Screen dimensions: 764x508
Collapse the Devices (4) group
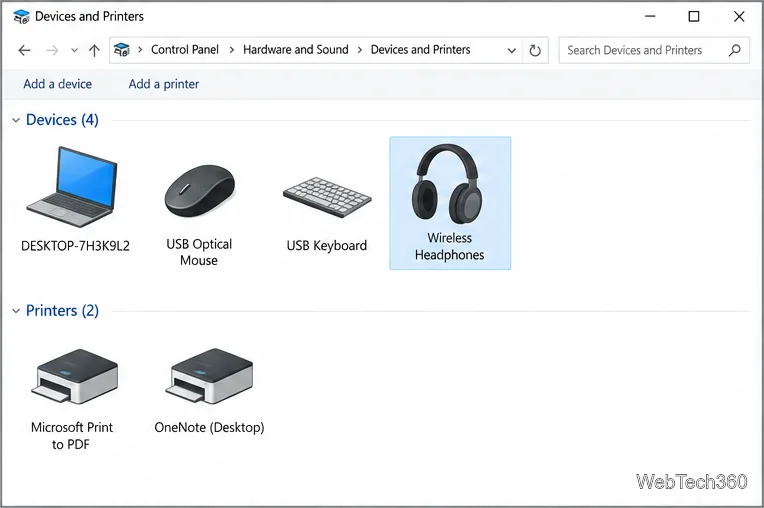pos(16,120)
